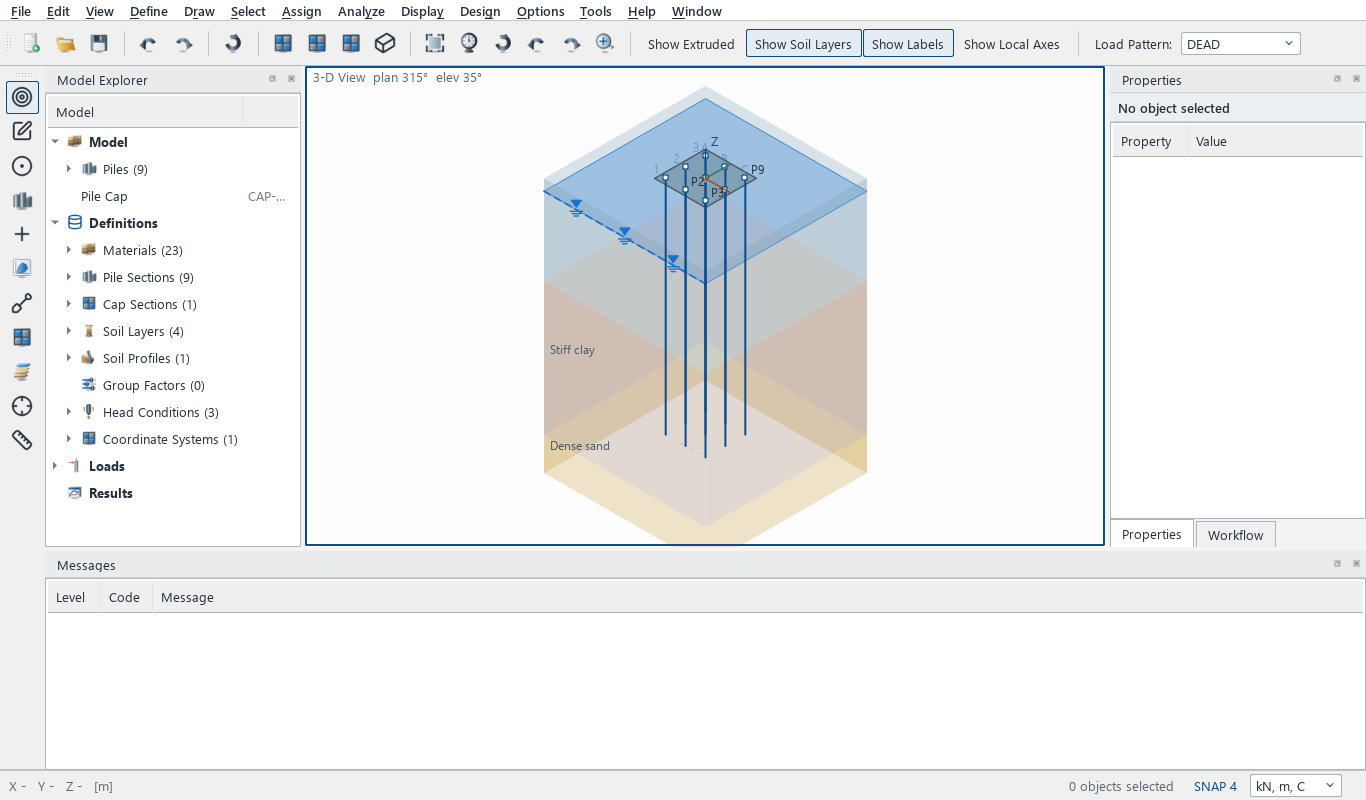Image resolution: width=1366 pixels, height=800 pixels.
Task: Select the pile group tool in sidebar
Action: 22,200
